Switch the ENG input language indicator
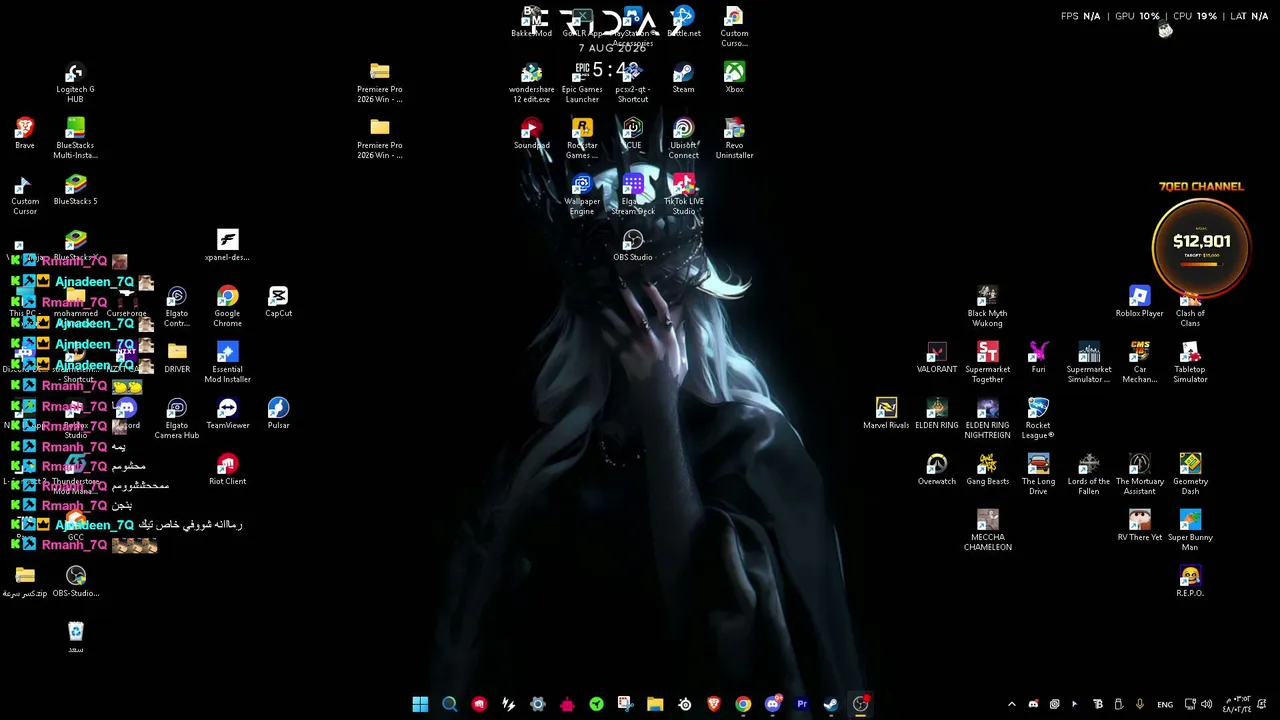1280x720 pixels. point(1165,705)
